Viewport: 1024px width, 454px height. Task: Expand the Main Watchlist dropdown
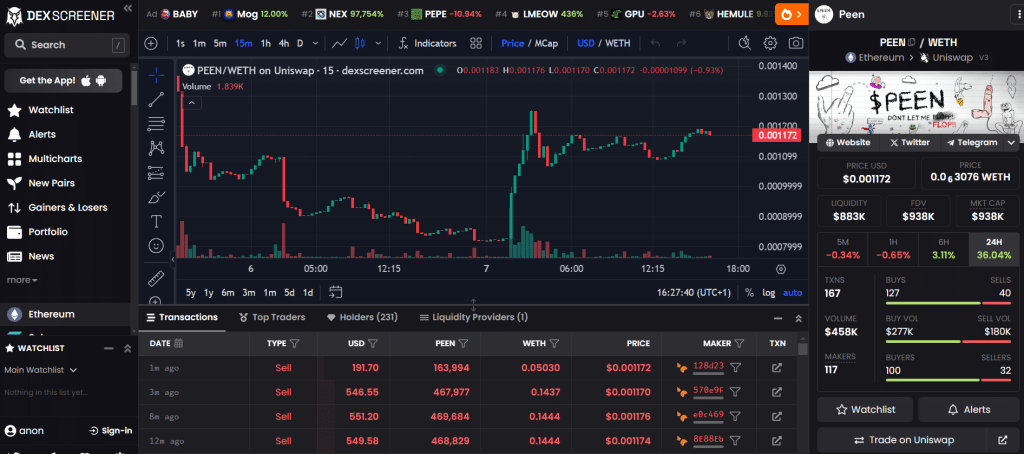point(42,370)
